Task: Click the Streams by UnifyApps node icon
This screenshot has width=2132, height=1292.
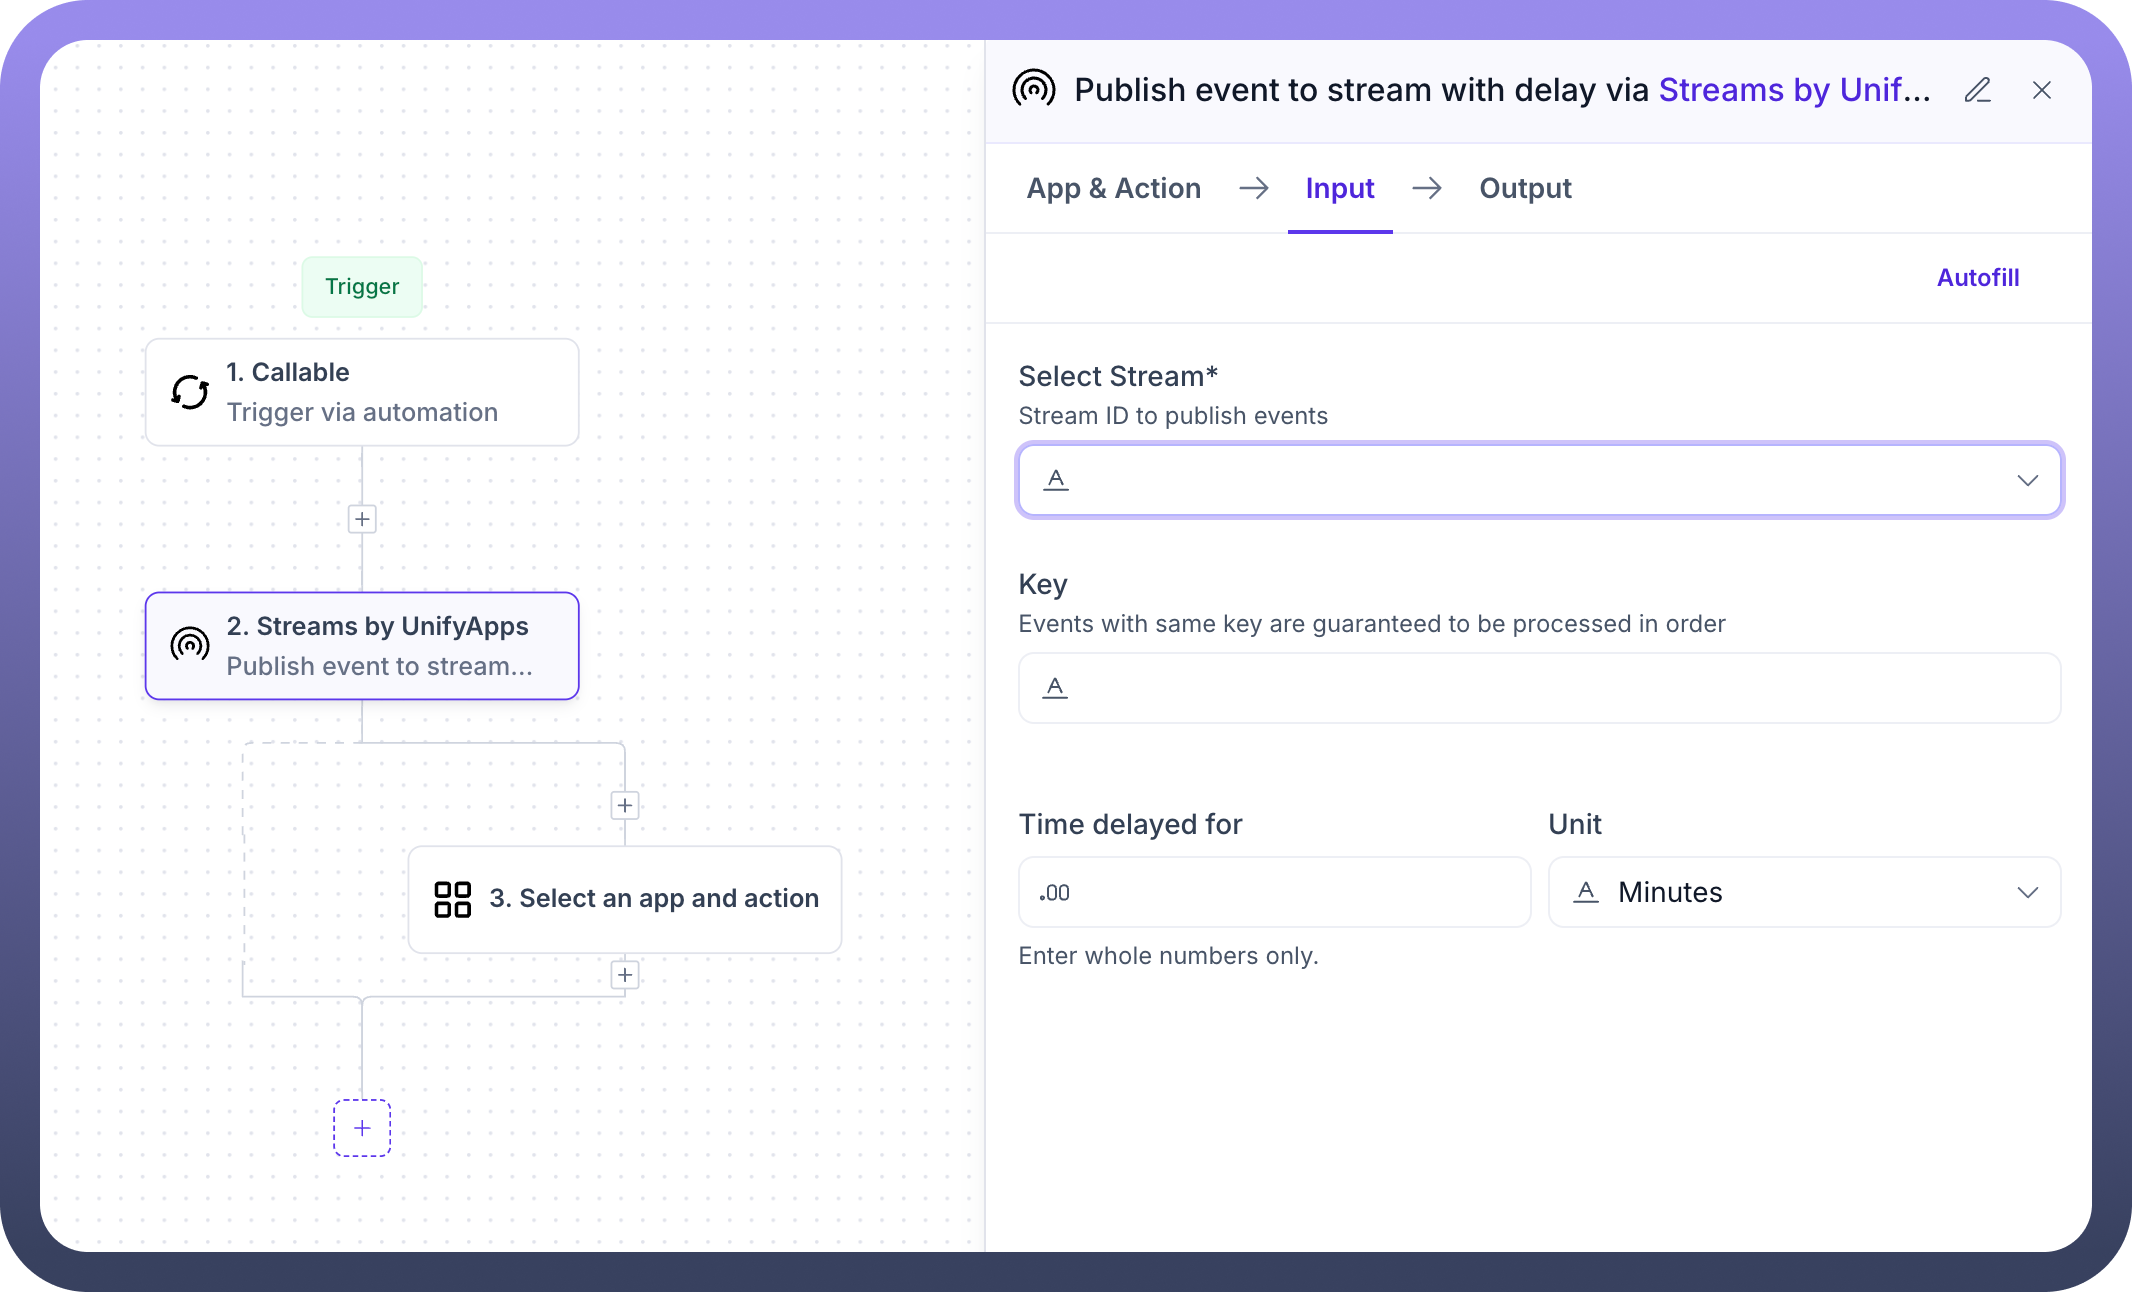Action: (190, 645)
